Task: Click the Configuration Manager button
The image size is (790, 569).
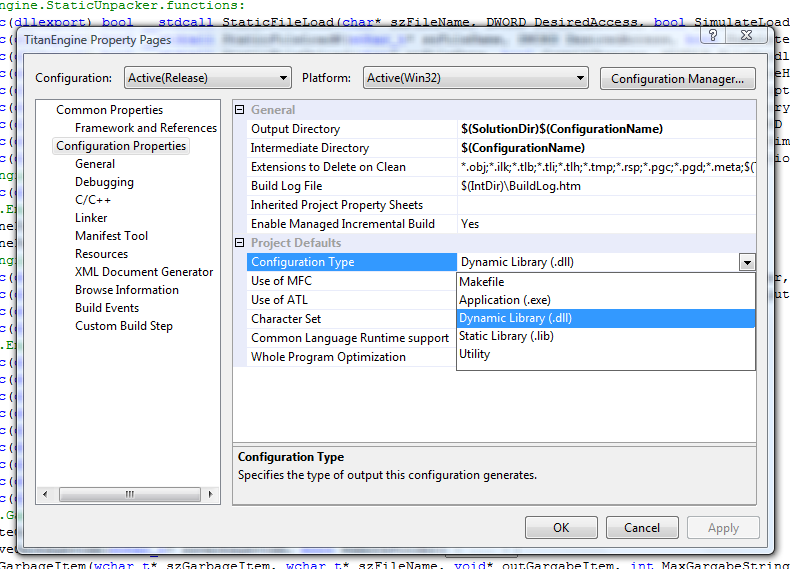Action: pos(678,79)
